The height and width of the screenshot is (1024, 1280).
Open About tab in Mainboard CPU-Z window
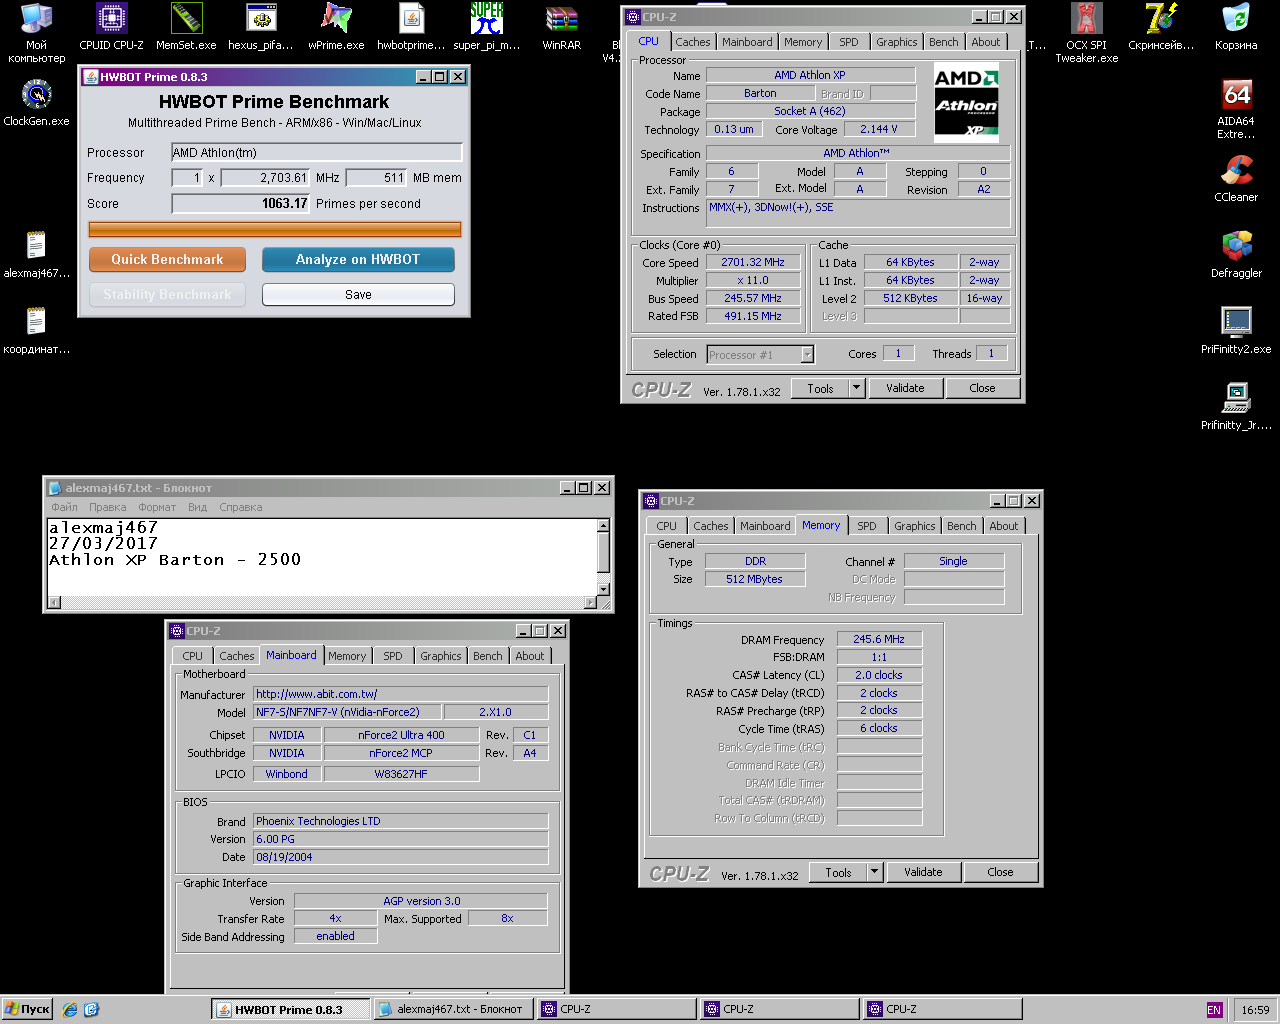(530, 656)
